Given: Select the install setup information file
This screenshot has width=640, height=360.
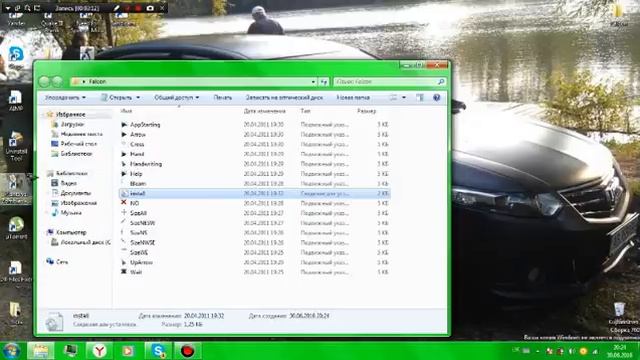Looking at the screenshot, I should point(255,193).
